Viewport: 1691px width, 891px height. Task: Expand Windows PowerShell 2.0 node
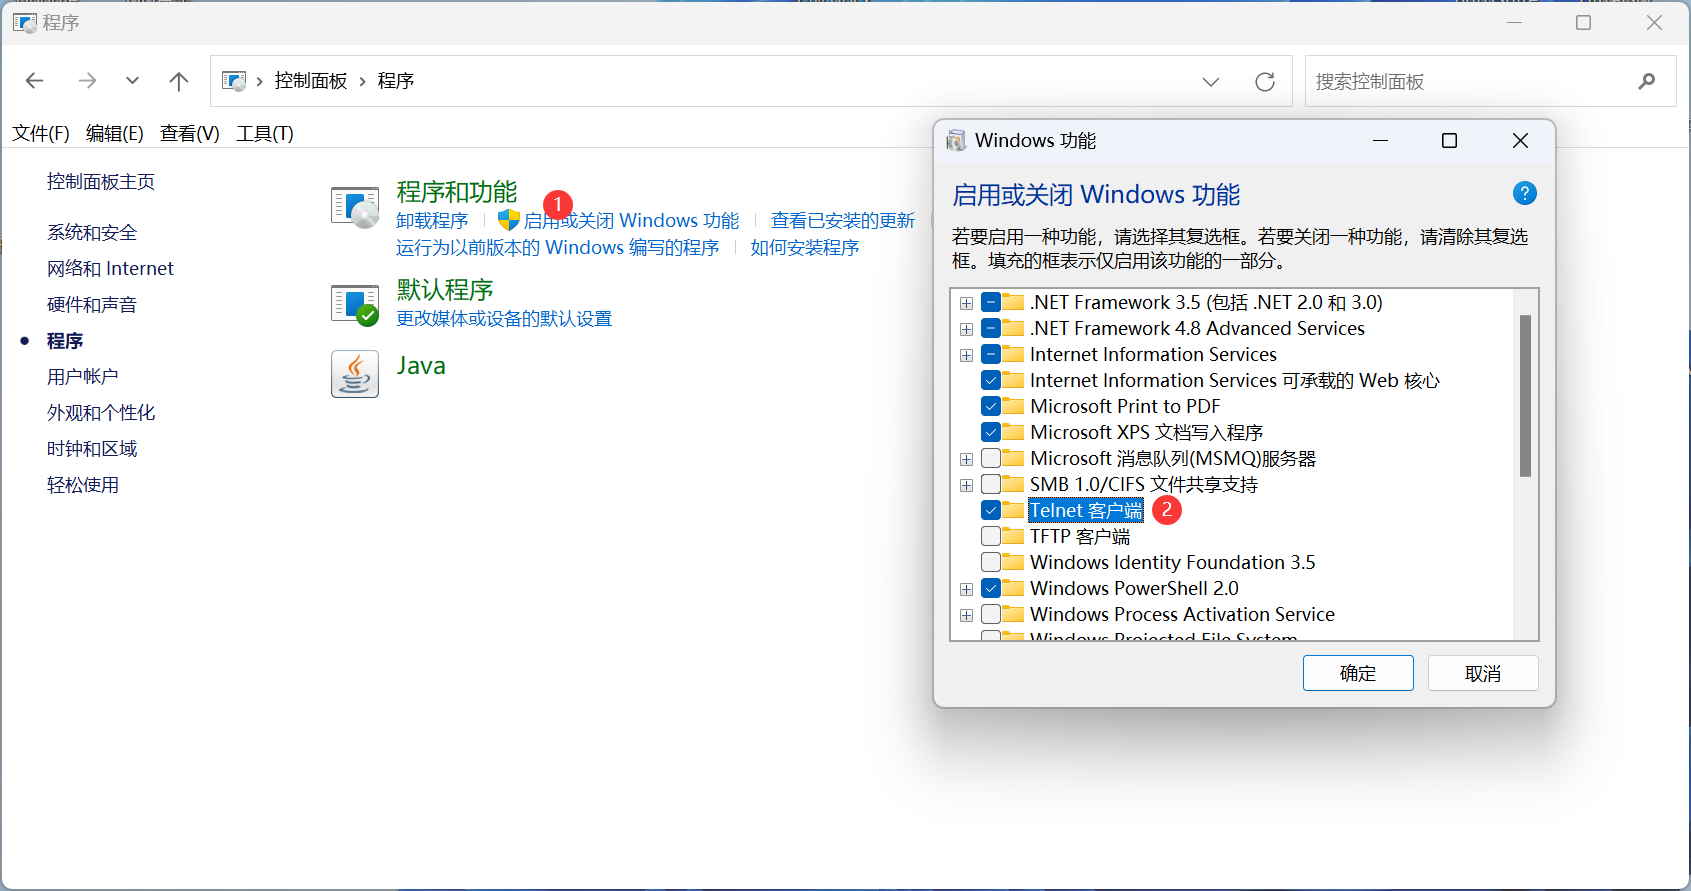click(966, 589)
